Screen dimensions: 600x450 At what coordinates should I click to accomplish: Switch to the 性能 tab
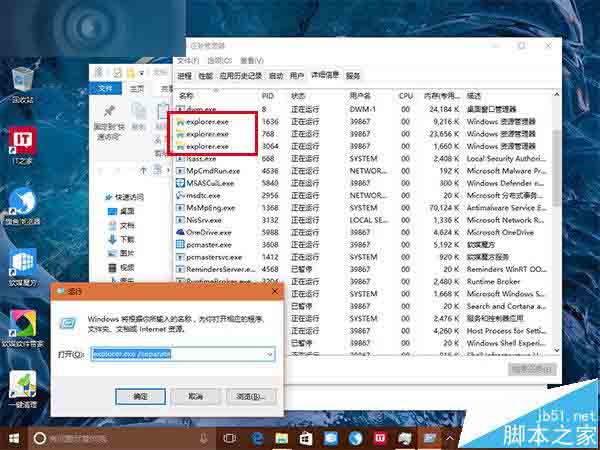point(205,76)
